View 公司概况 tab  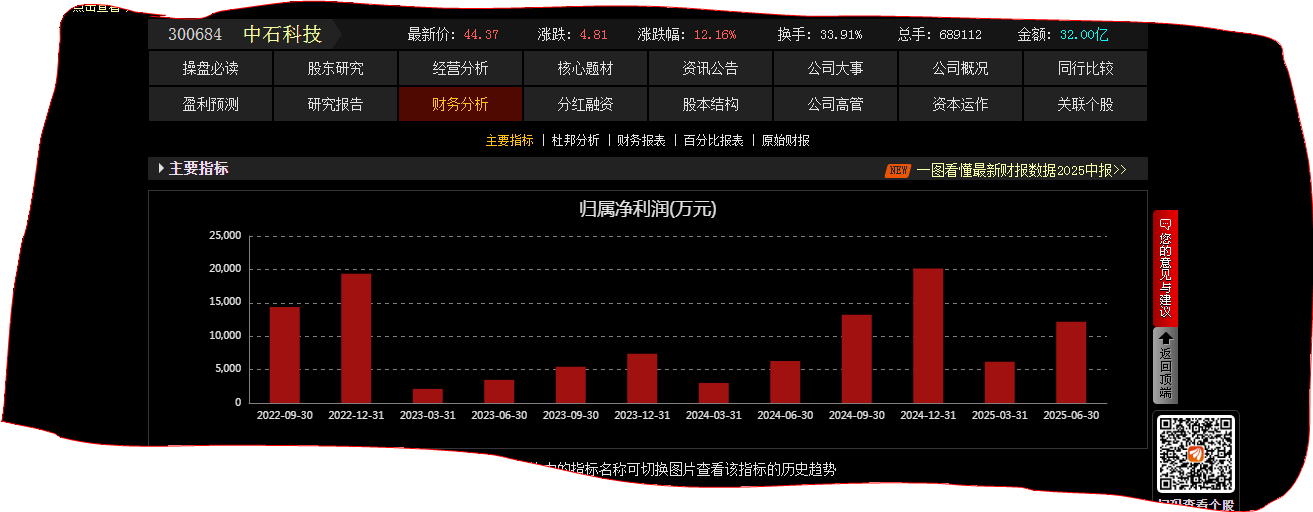click(961, 69)
